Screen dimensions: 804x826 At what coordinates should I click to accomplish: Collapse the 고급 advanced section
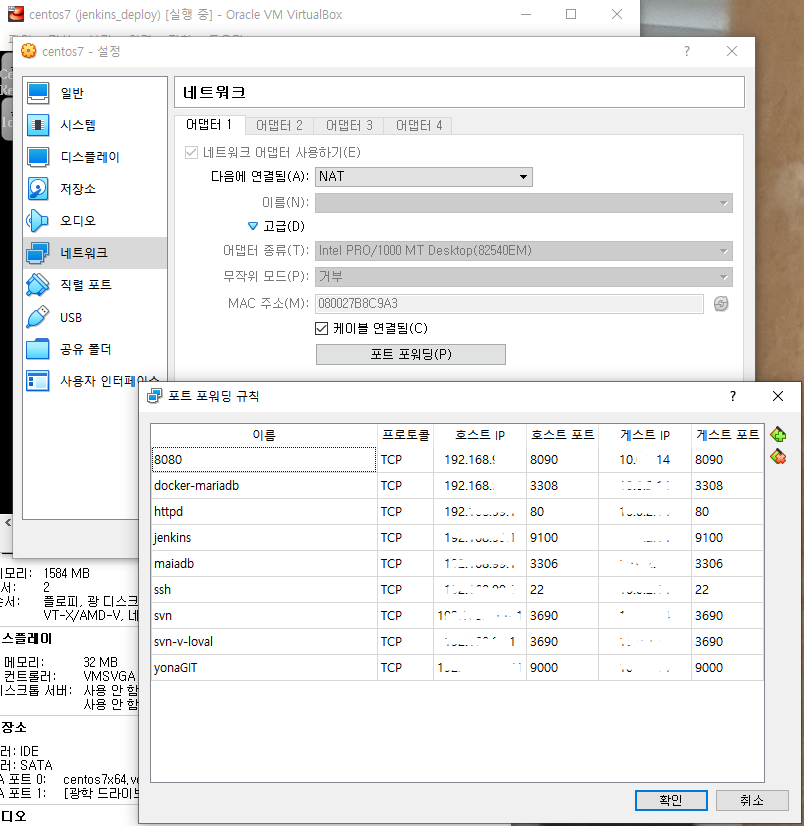coord(253,226)
